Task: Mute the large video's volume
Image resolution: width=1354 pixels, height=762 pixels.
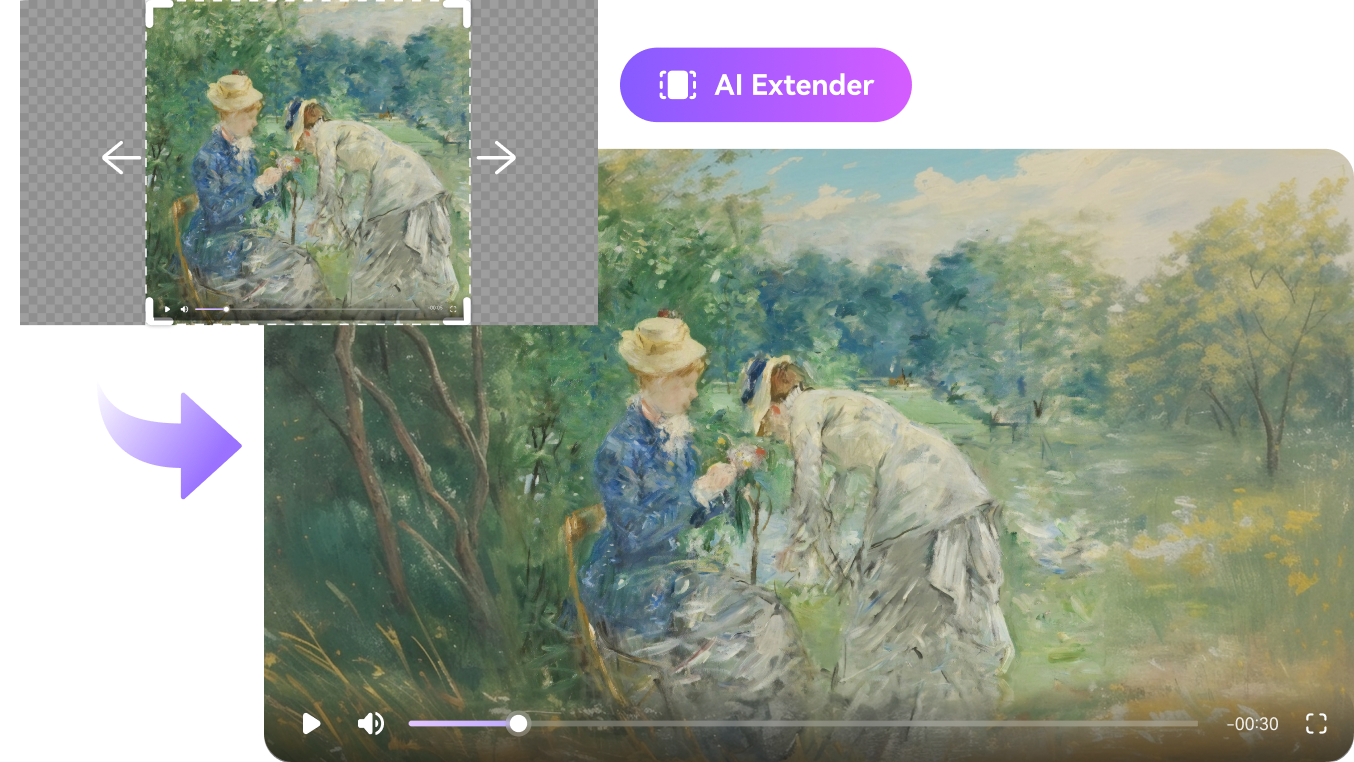Action: click(x=371, y=723)
